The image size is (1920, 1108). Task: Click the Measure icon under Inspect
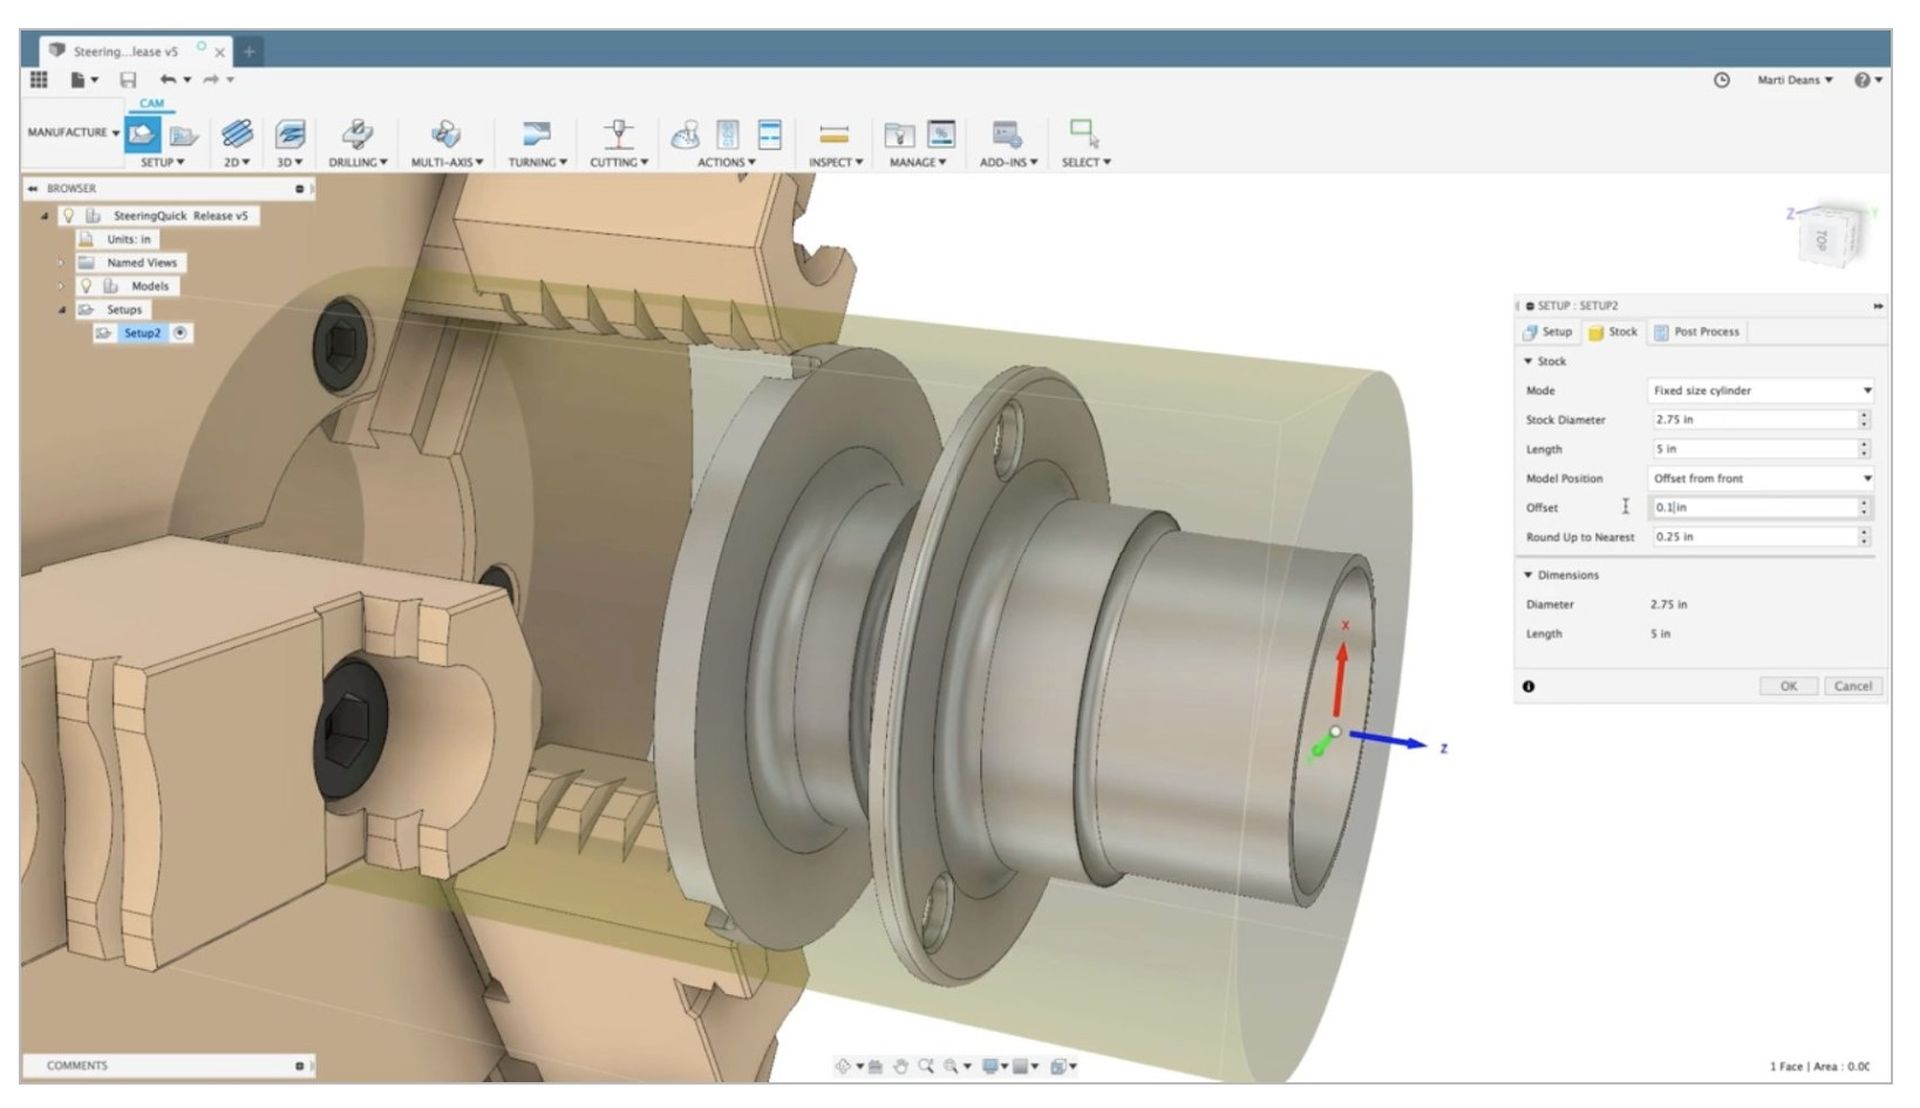834,134
